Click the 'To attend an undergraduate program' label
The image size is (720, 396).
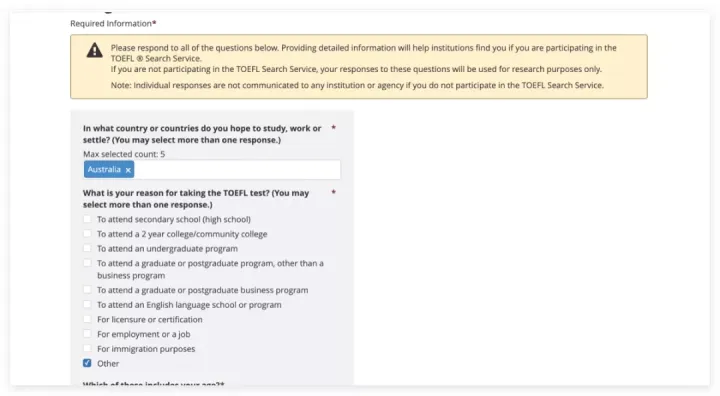pos(167,249)
